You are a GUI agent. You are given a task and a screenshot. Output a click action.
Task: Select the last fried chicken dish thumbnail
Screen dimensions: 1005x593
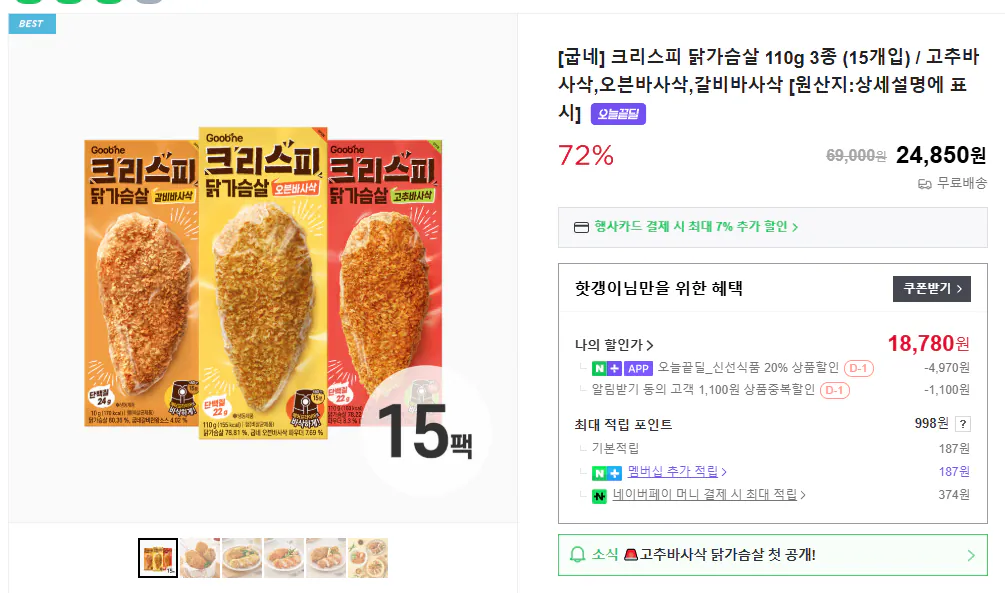pyautogui.click(x=370, y=557)
